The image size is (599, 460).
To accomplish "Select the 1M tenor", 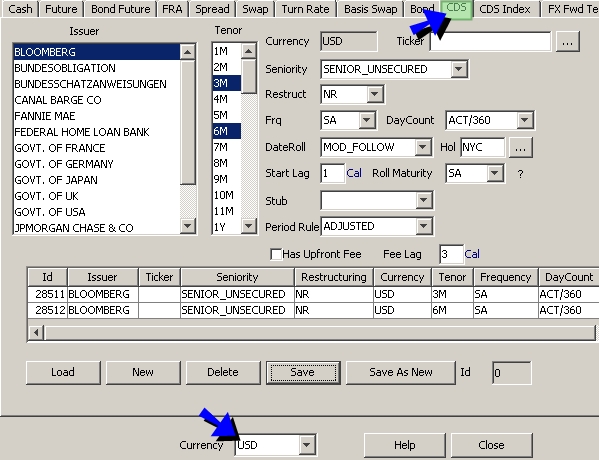I will click(x=227, y=51).
